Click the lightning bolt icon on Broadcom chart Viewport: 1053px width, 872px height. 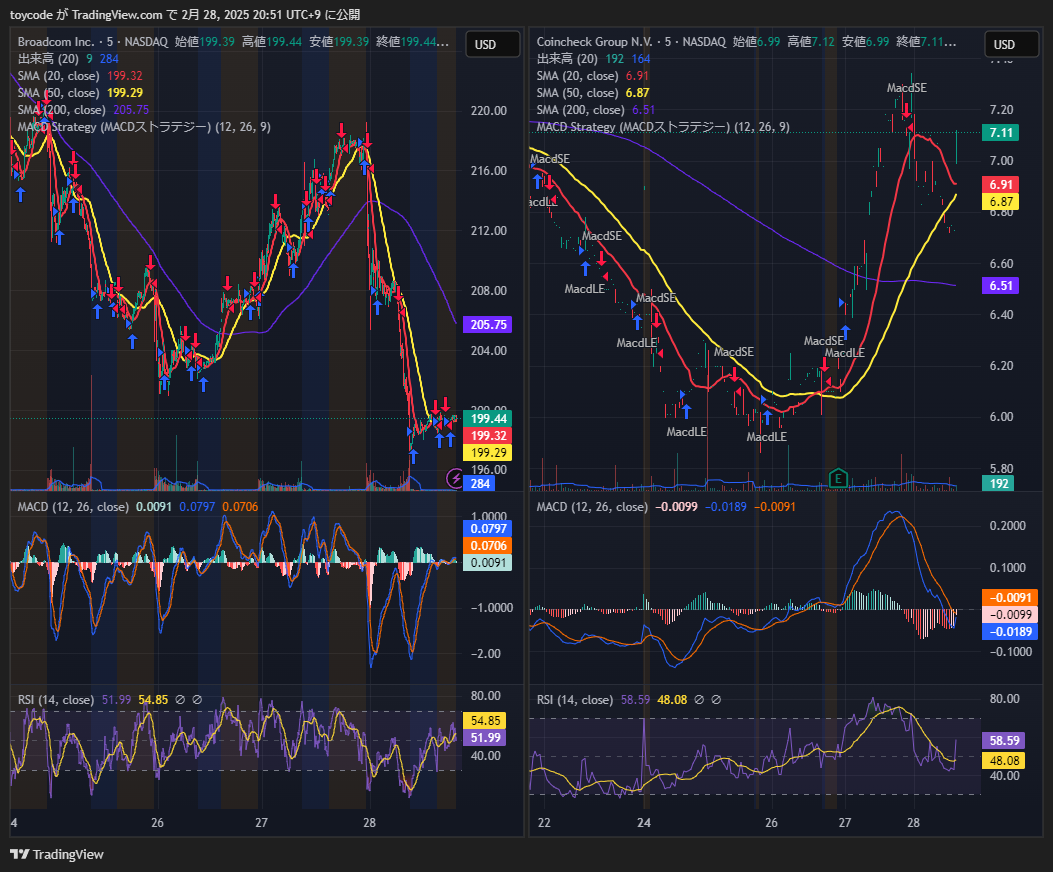(x=455, y=478)
